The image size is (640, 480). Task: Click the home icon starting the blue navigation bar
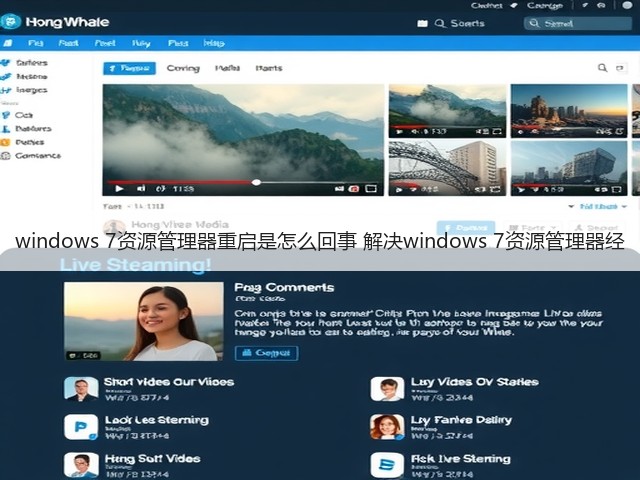click(7, 43)
